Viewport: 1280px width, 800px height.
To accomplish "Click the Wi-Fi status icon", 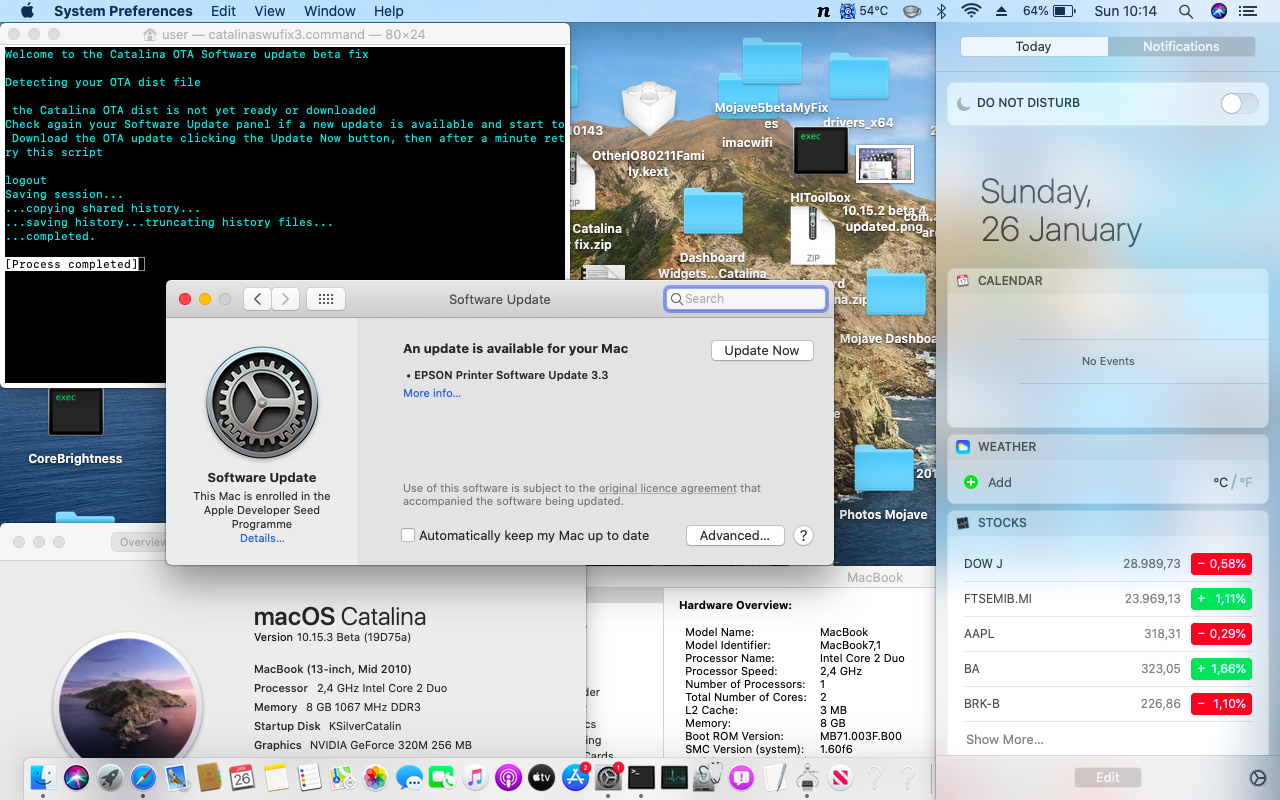I will click(x=971, y=11).
